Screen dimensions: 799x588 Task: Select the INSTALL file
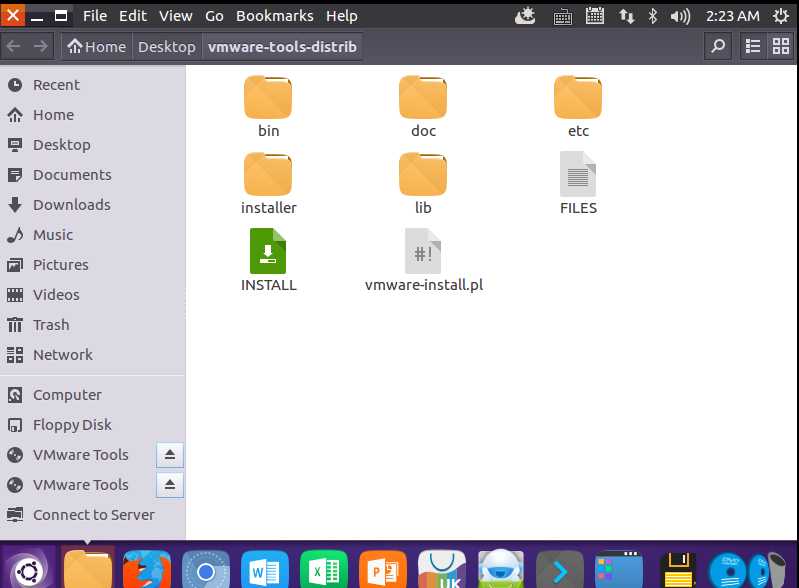tap(268, 260)
